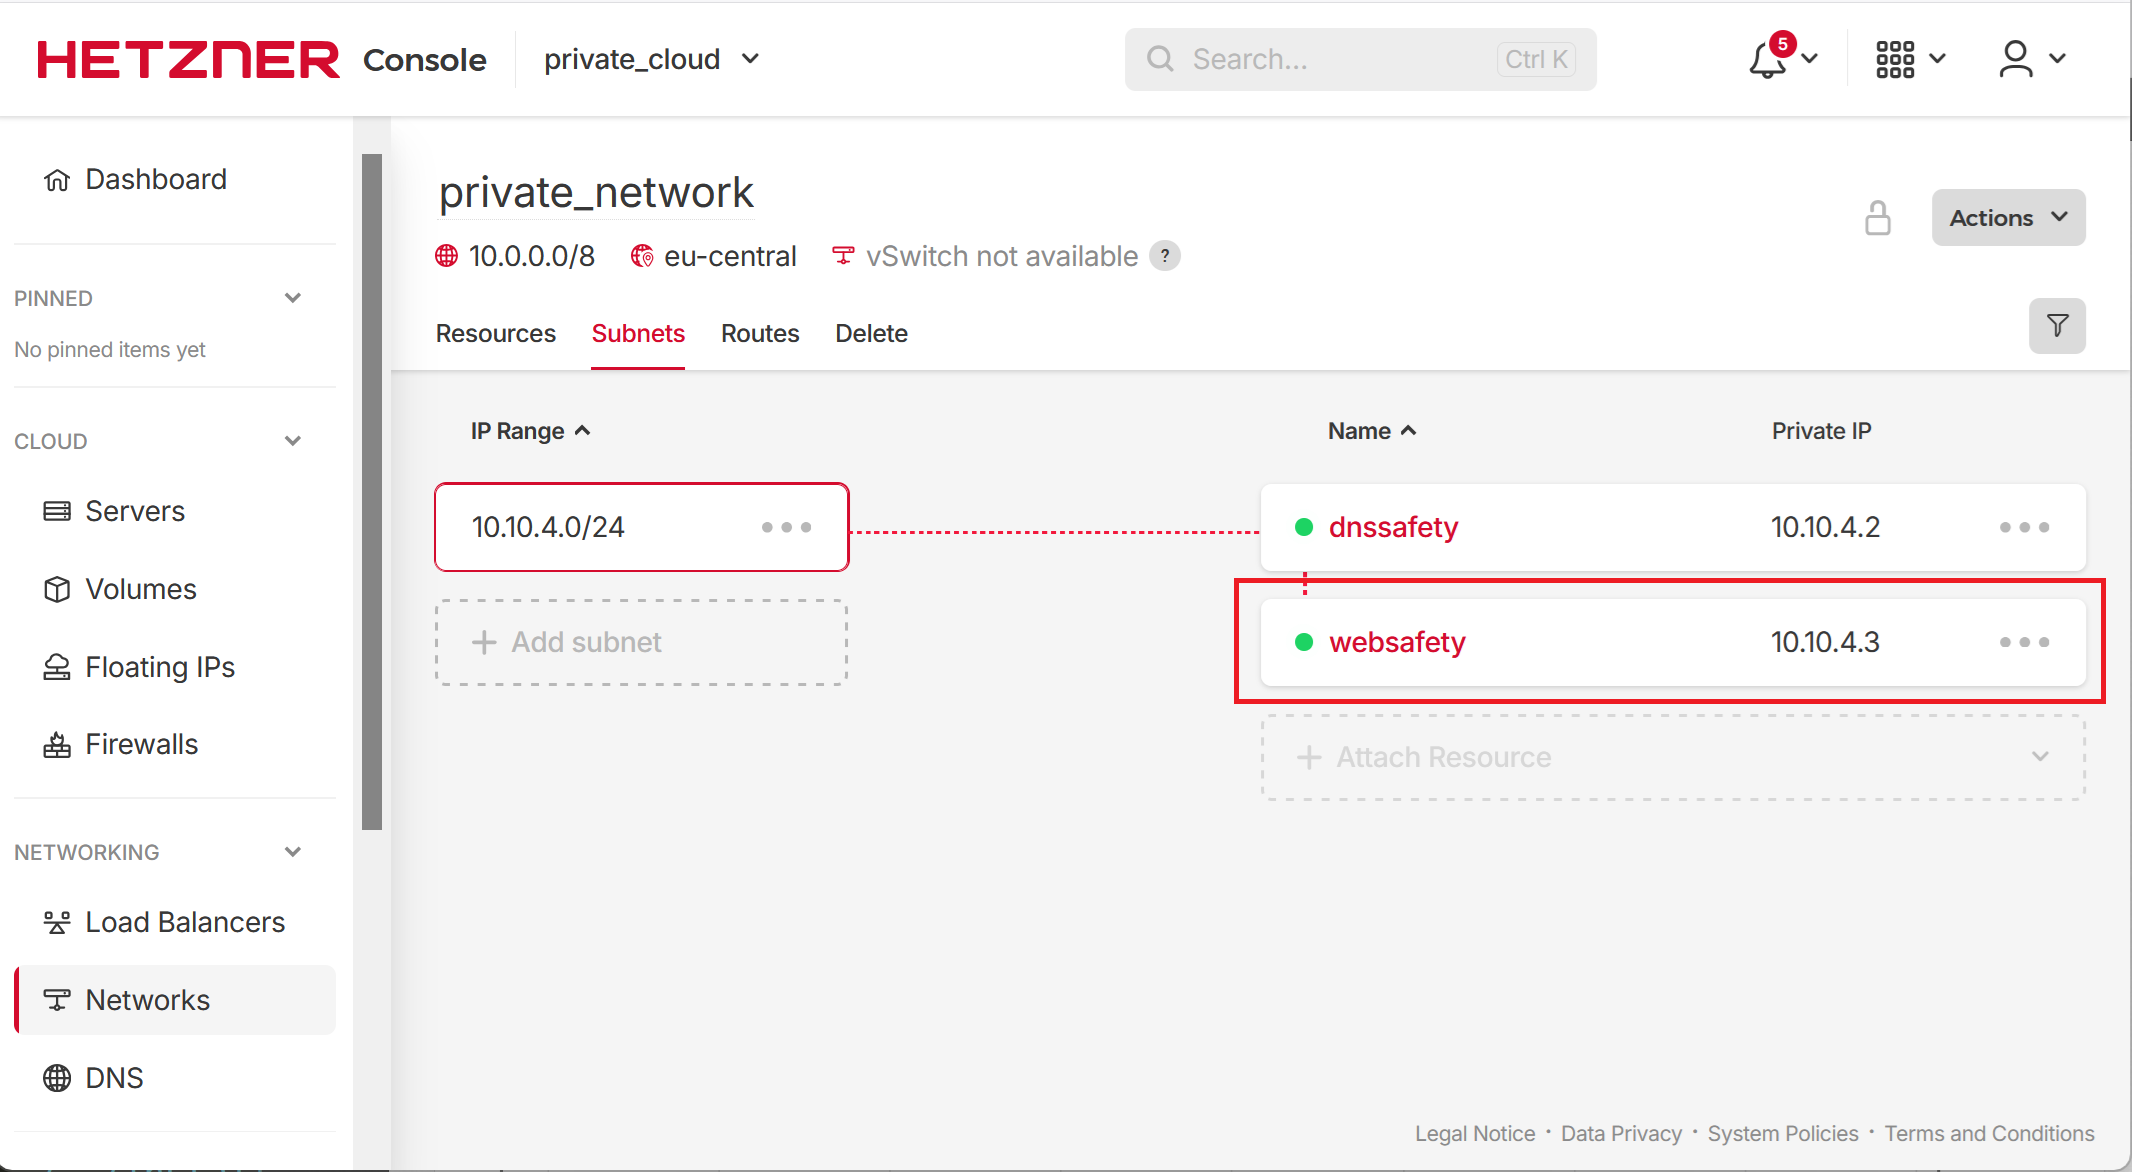Image resolution: width=2132 pixels, height=1172 pixels.
Task: Open the filter funnel button
Action: pos(2057,325)
